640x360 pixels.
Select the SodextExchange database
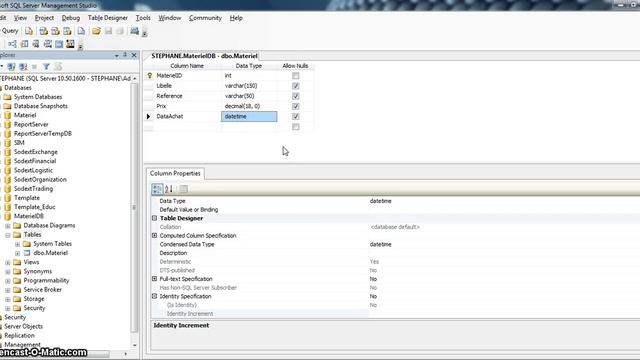pyautogui.click(x=36, y=152)
